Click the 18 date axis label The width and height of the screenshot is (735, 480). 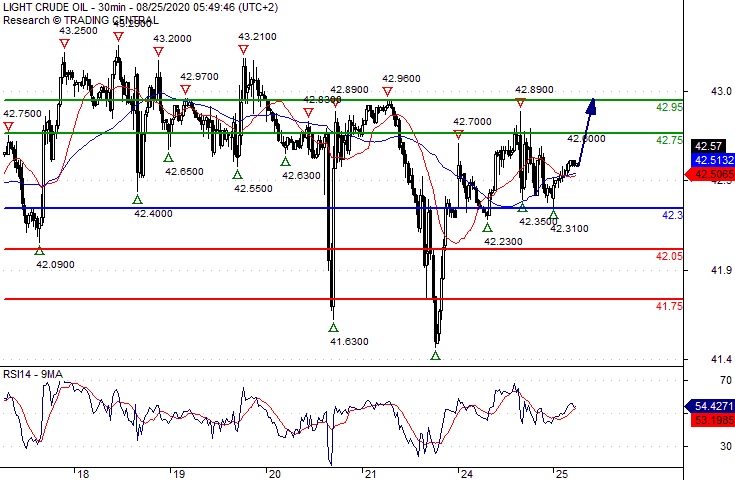[x=83, y=474]
